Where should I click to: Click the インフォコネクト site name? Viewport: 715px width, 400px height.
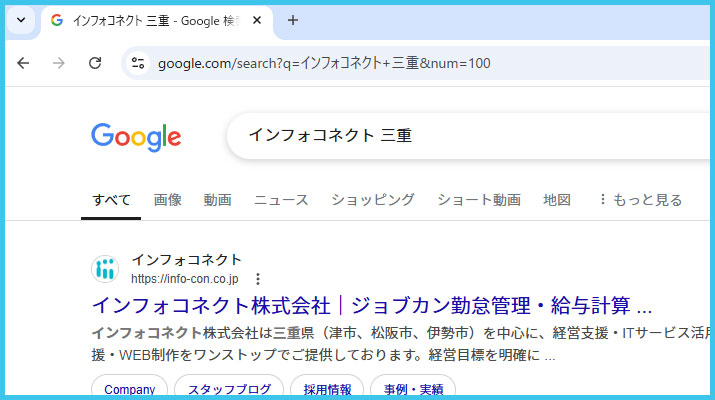187,260
